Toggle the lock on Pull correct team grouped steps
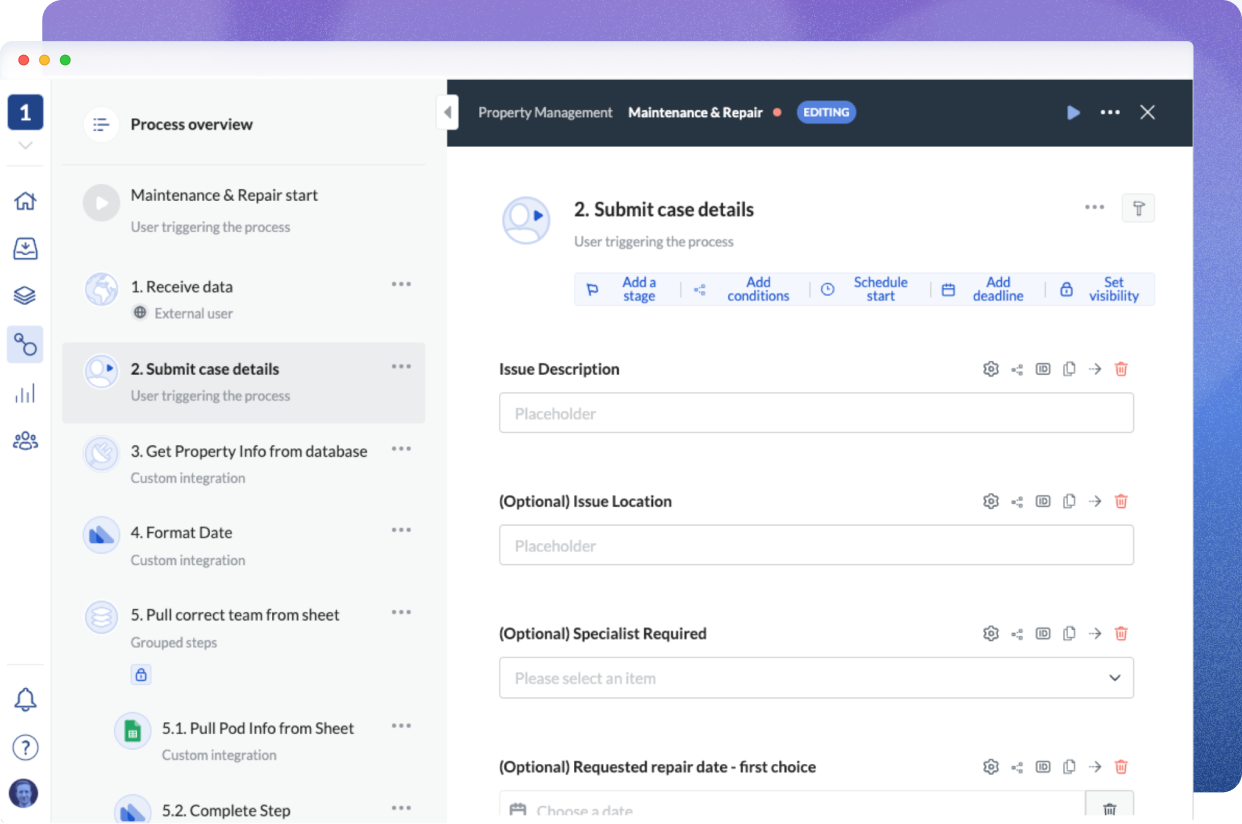 (141, 674)
